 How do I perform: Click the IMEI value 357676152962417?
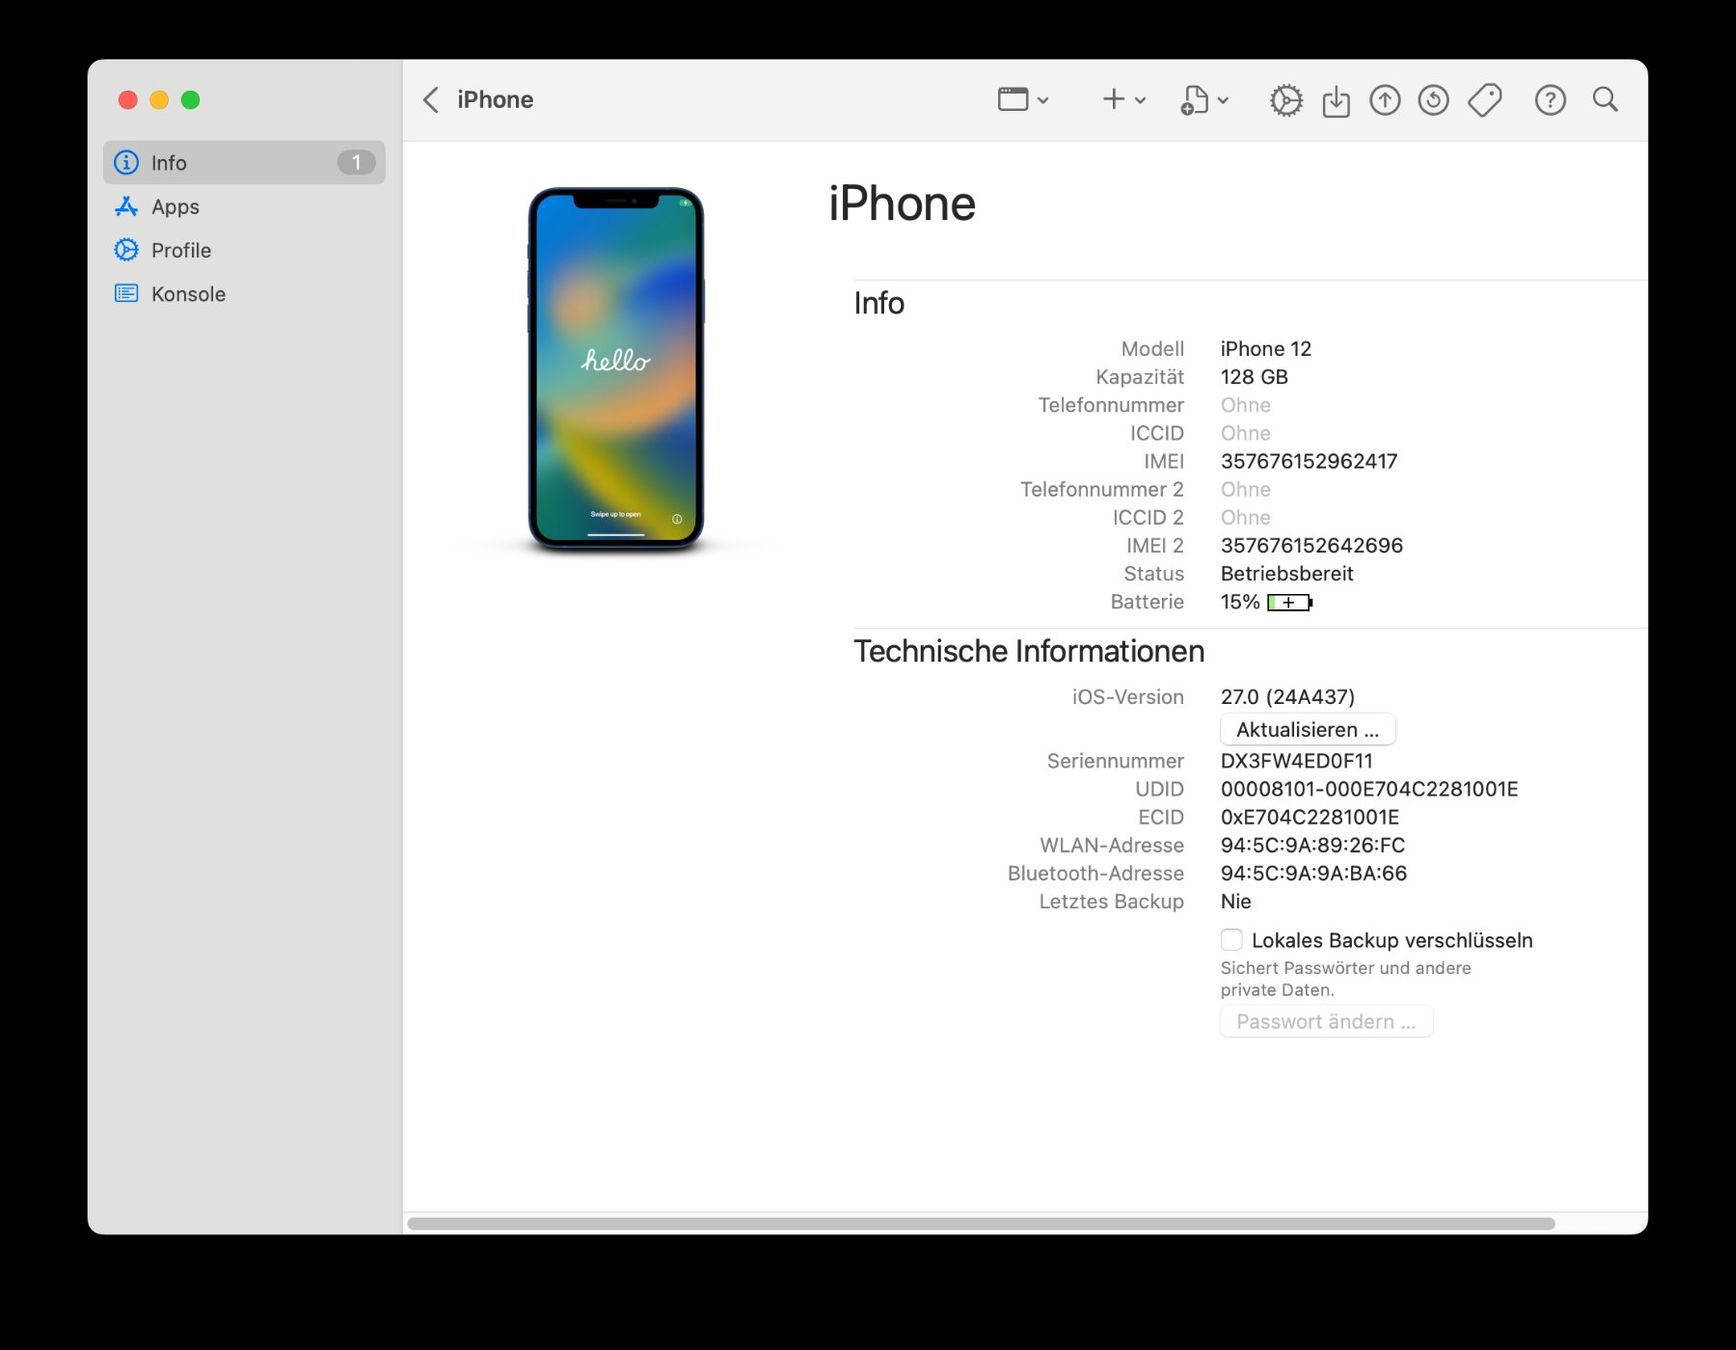tap(1309, 461)
